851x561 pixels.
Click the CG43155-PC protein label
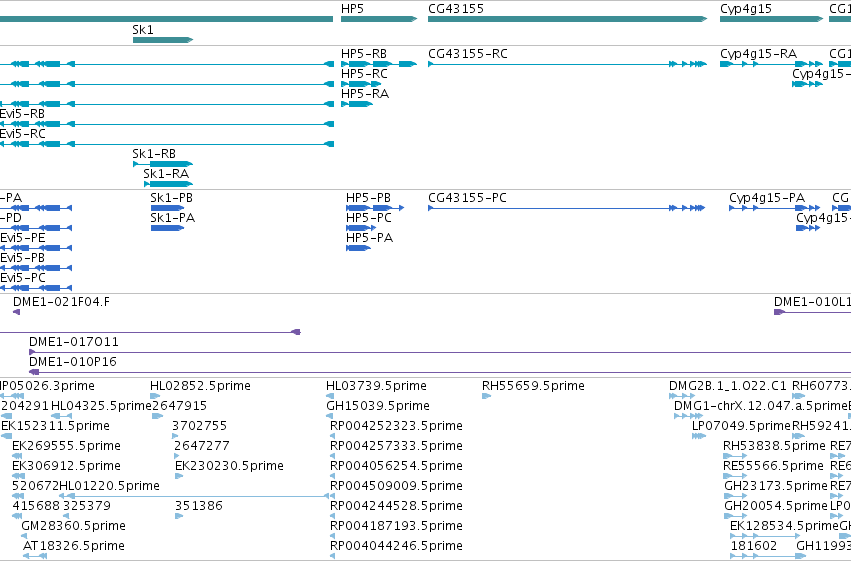(467, 198)
